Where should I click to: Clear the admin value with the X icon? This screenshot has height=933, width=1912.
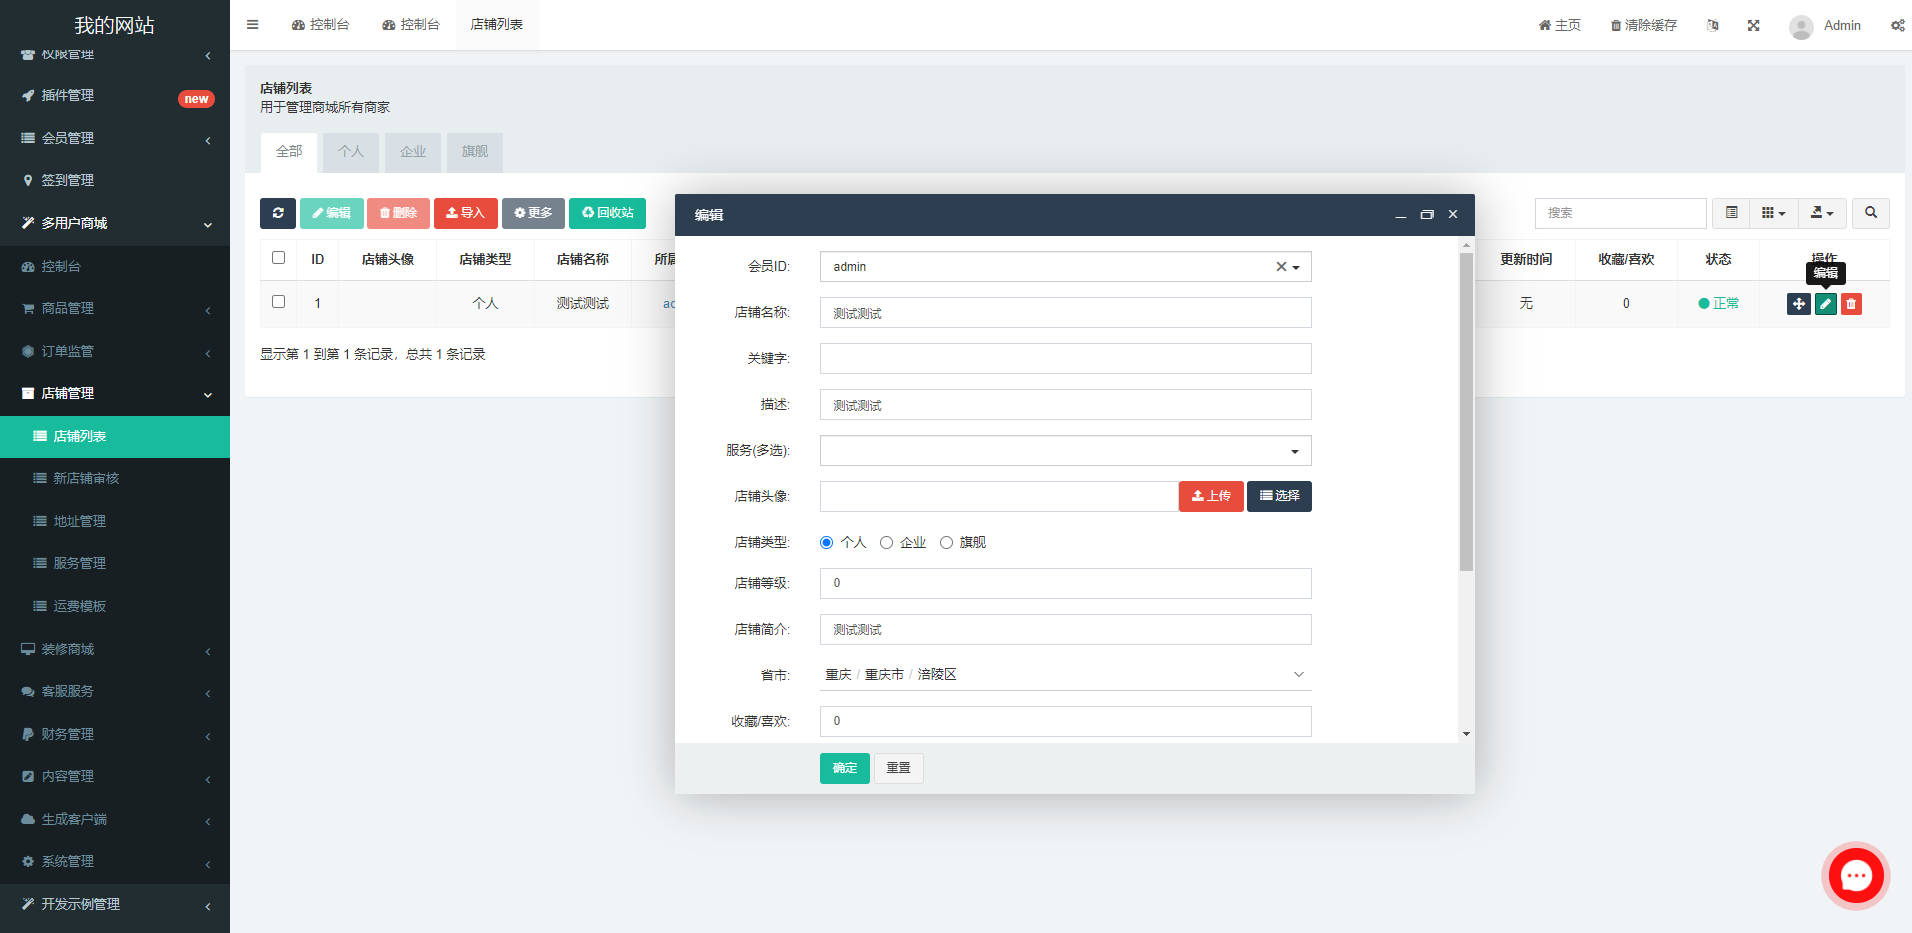tap(1281, 267)
